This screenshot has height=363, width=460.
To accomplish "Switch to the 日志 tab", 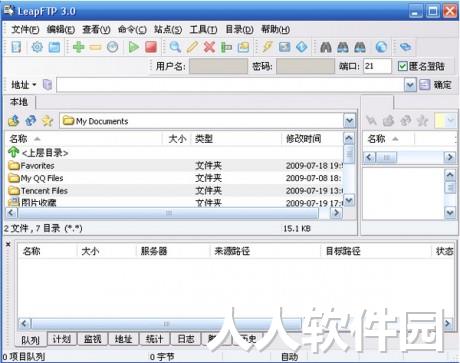I will pos(186,339).
